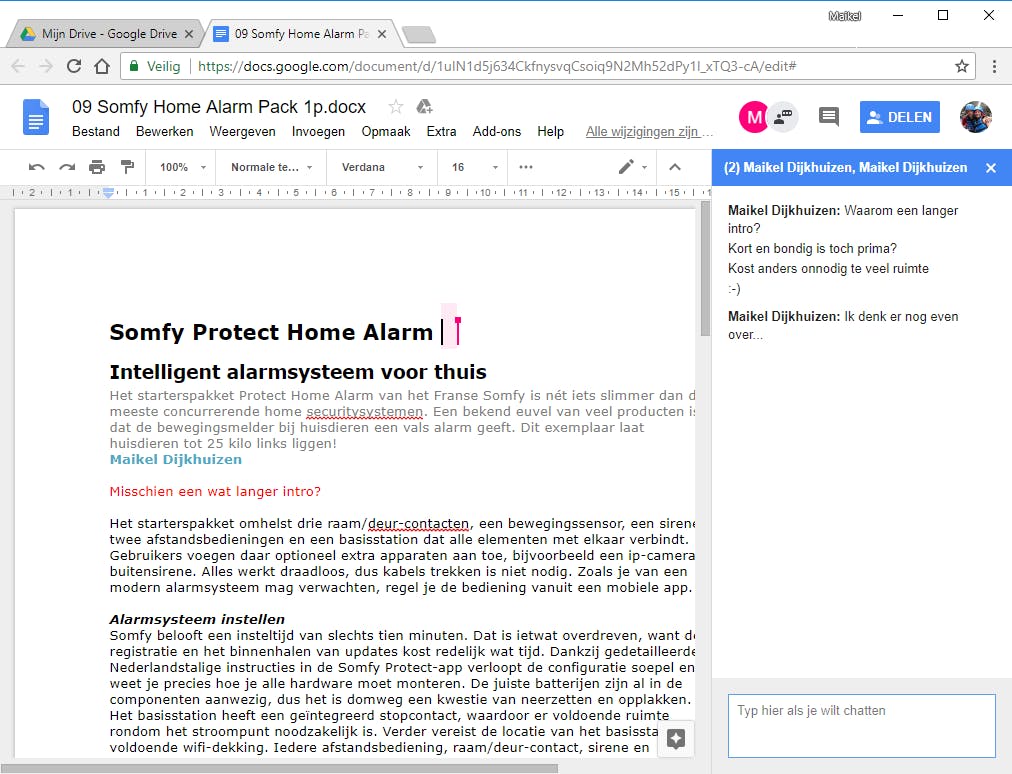Go forward using browser forward arrow
This screenshot has height=774, width=1012.
tap(46, 66)
